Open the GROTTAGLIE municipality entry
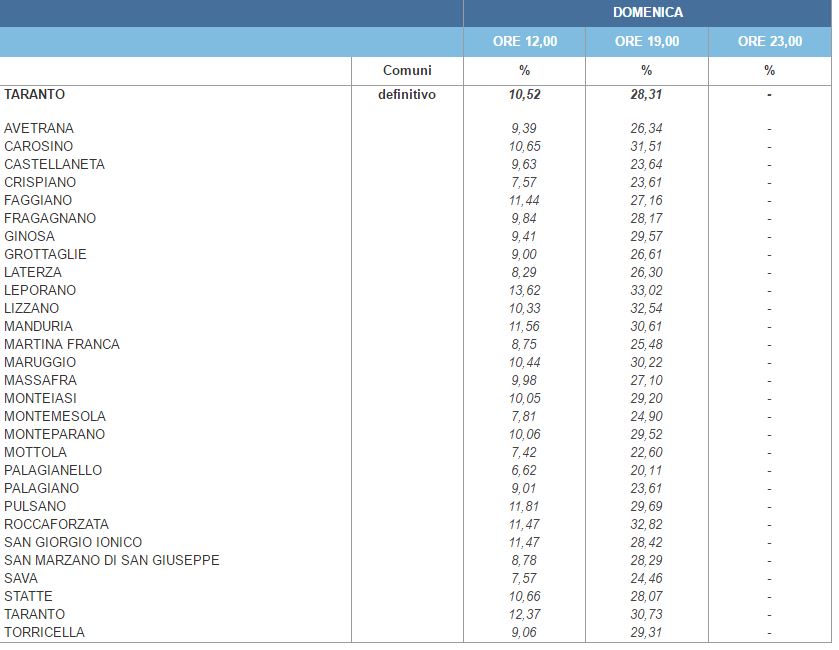Viewport: 839px width, 650px height. 45,255
